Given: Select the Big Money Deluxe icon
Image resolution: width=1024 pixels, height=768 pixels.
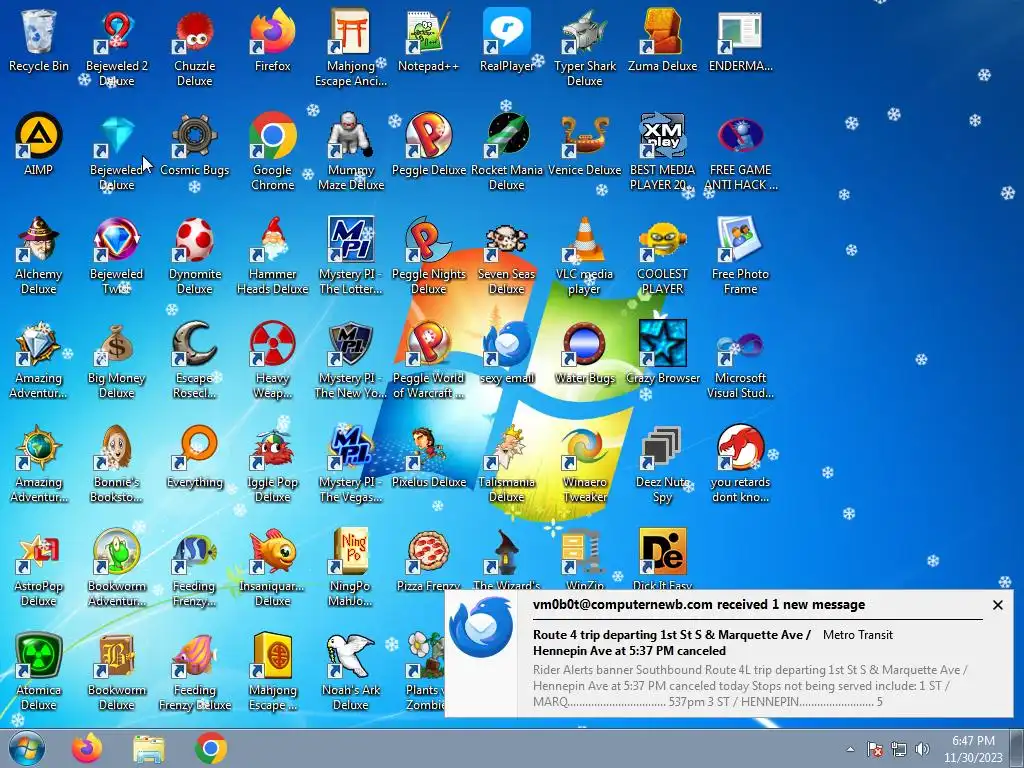Looking at the screenshot, I should 117,360.
